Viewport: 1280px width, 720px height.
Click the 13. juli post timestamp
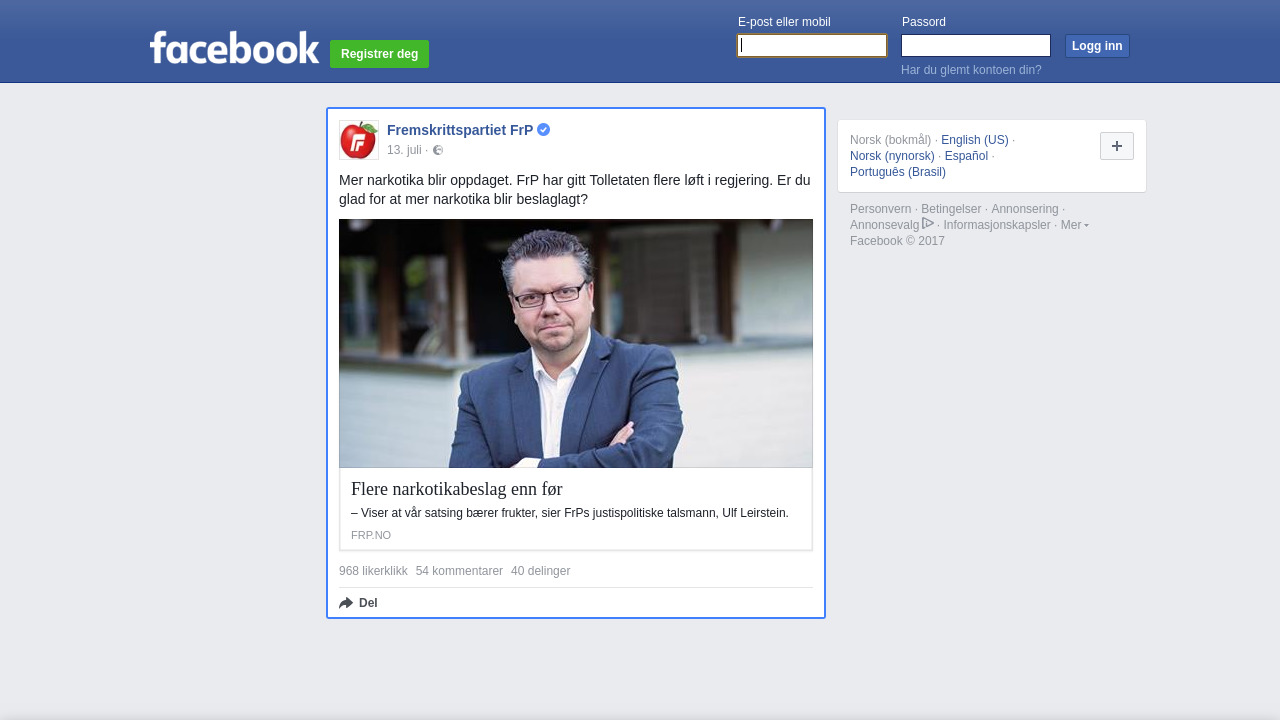click(404, 150)
